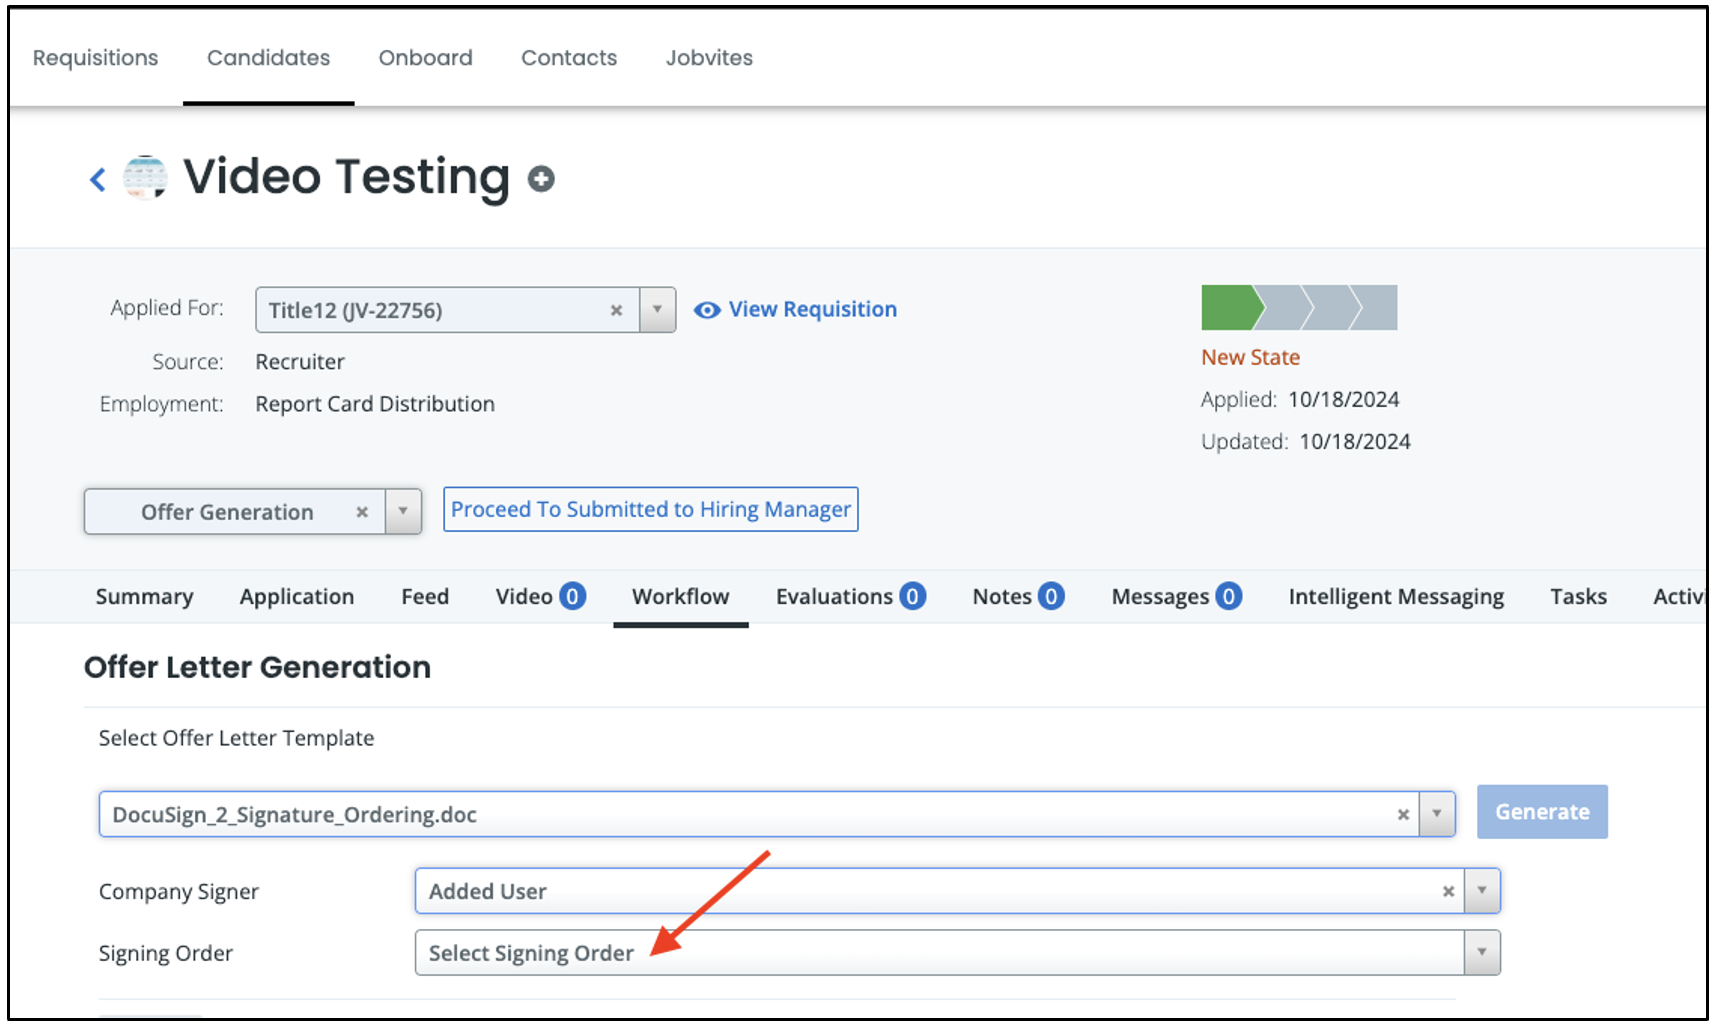Clear the Title12 (JV-22756) requisition field
This screenshot has width=1716, height=1028.
[617, 310]
